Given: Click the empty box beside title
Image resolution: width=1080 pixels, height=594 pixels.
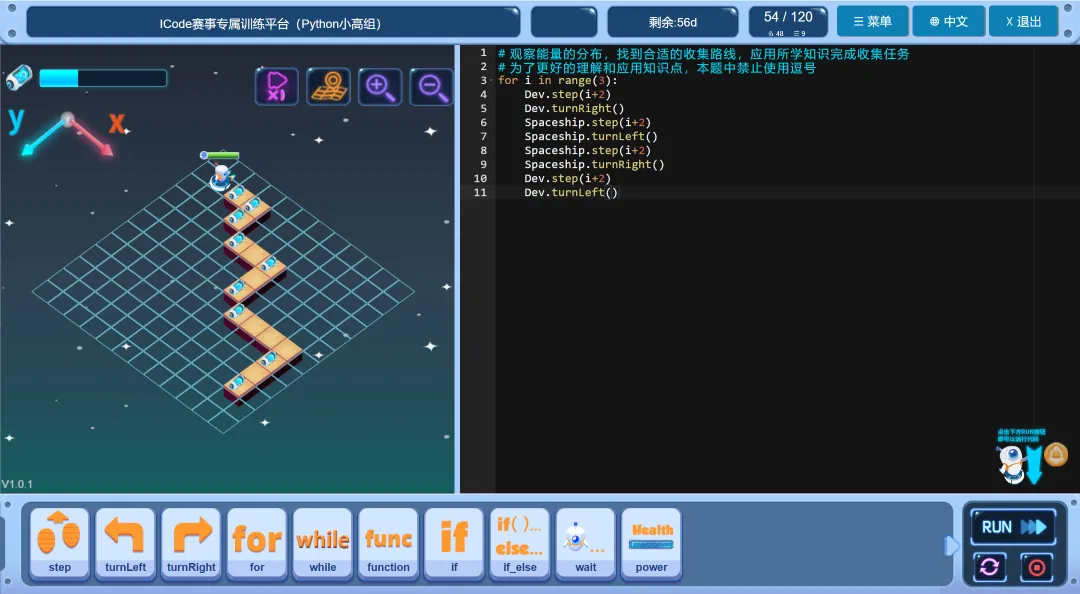Looking at the screenshot, I should pos(563,21).
